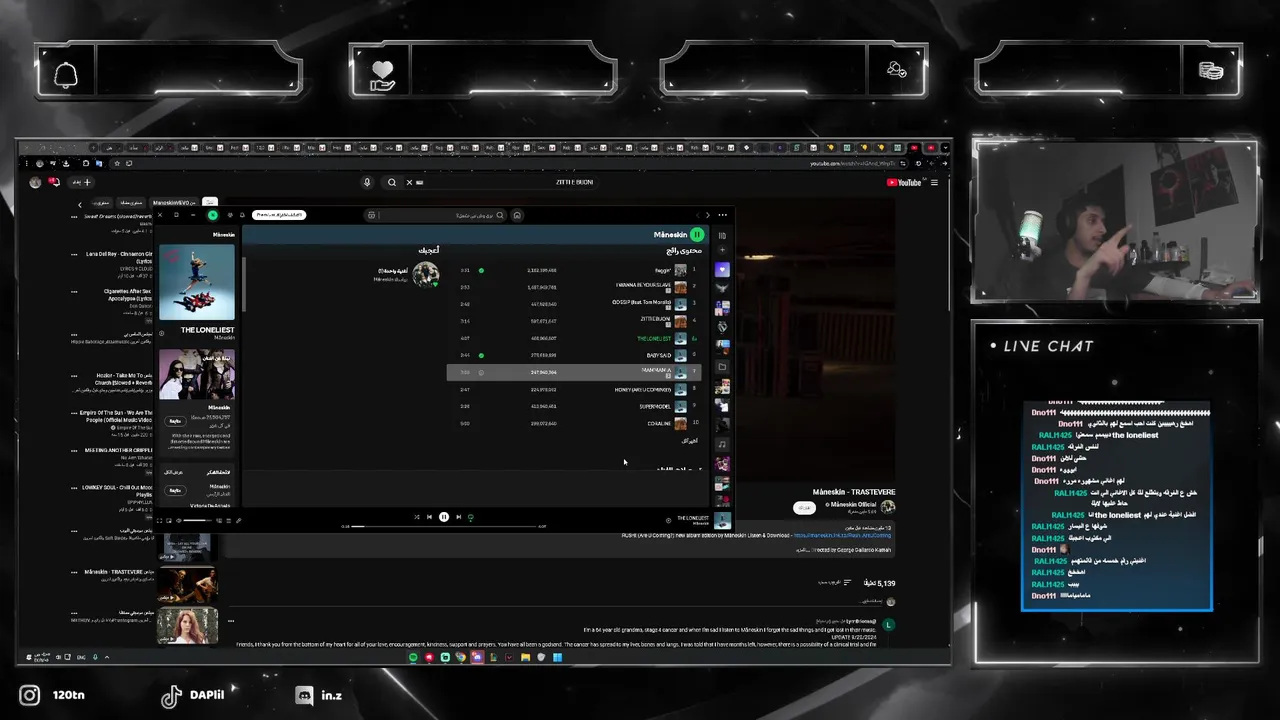Viewport: 1280px width, 720px height.
Task: Expand Spotify popular tracks 'see more'
Action: pos(690,441)
